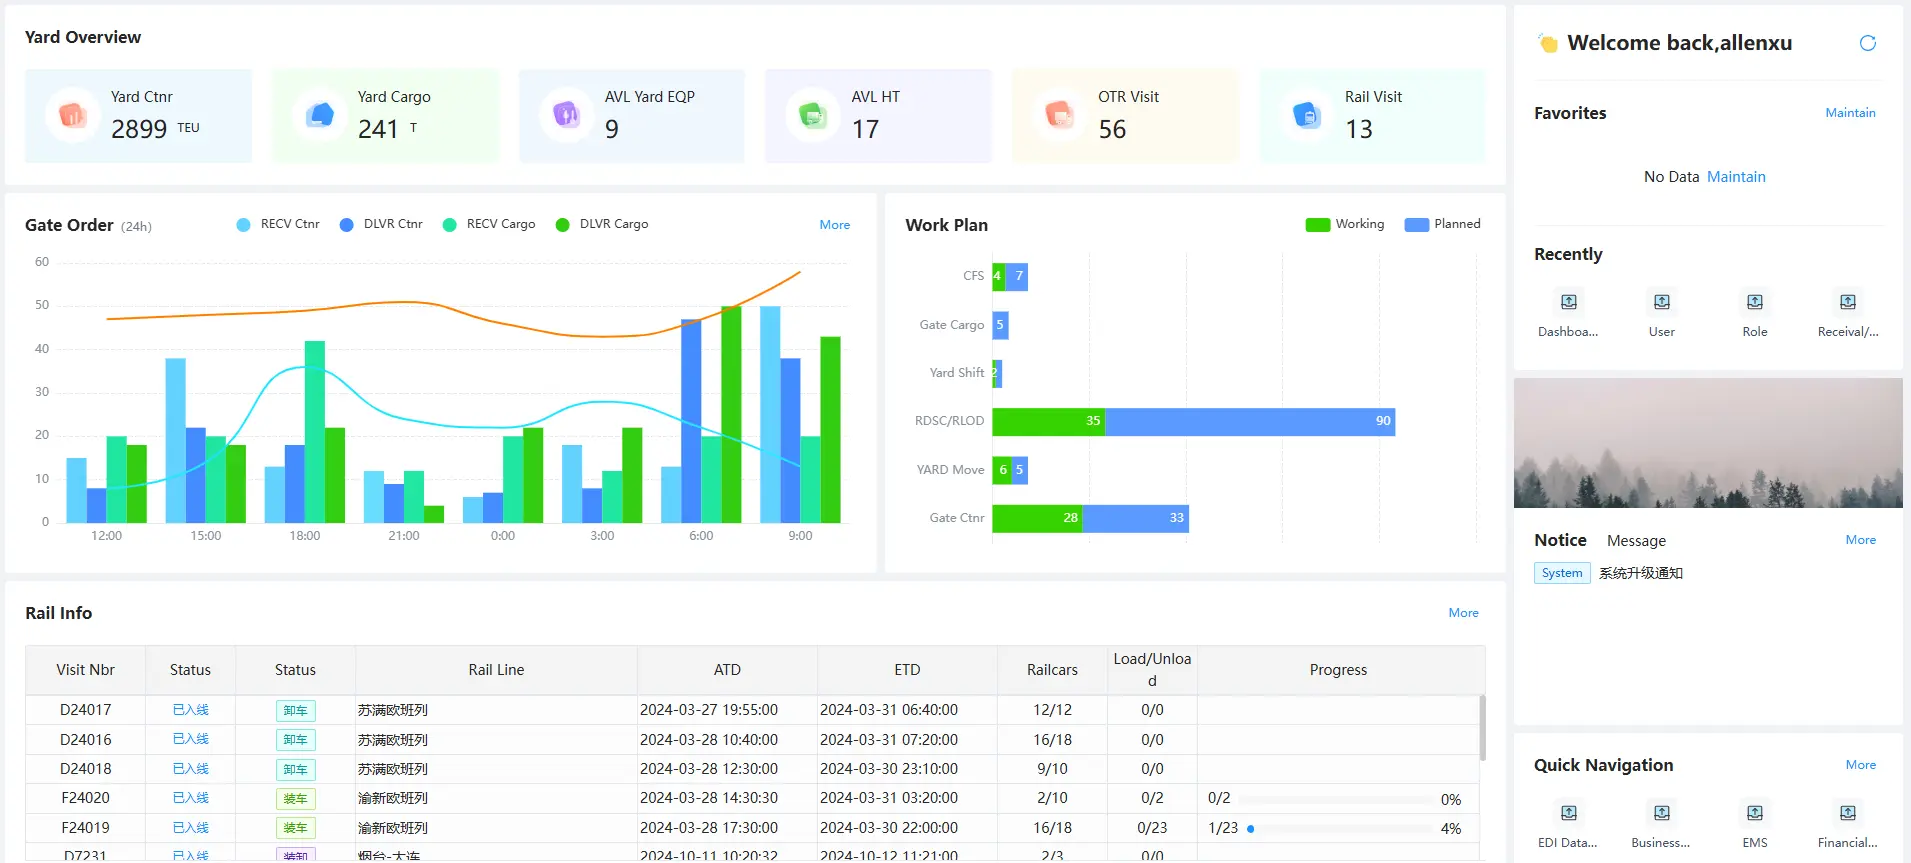1911x863 pixels.
Task: Click the Railcars column header
Action: point(1052,670)
